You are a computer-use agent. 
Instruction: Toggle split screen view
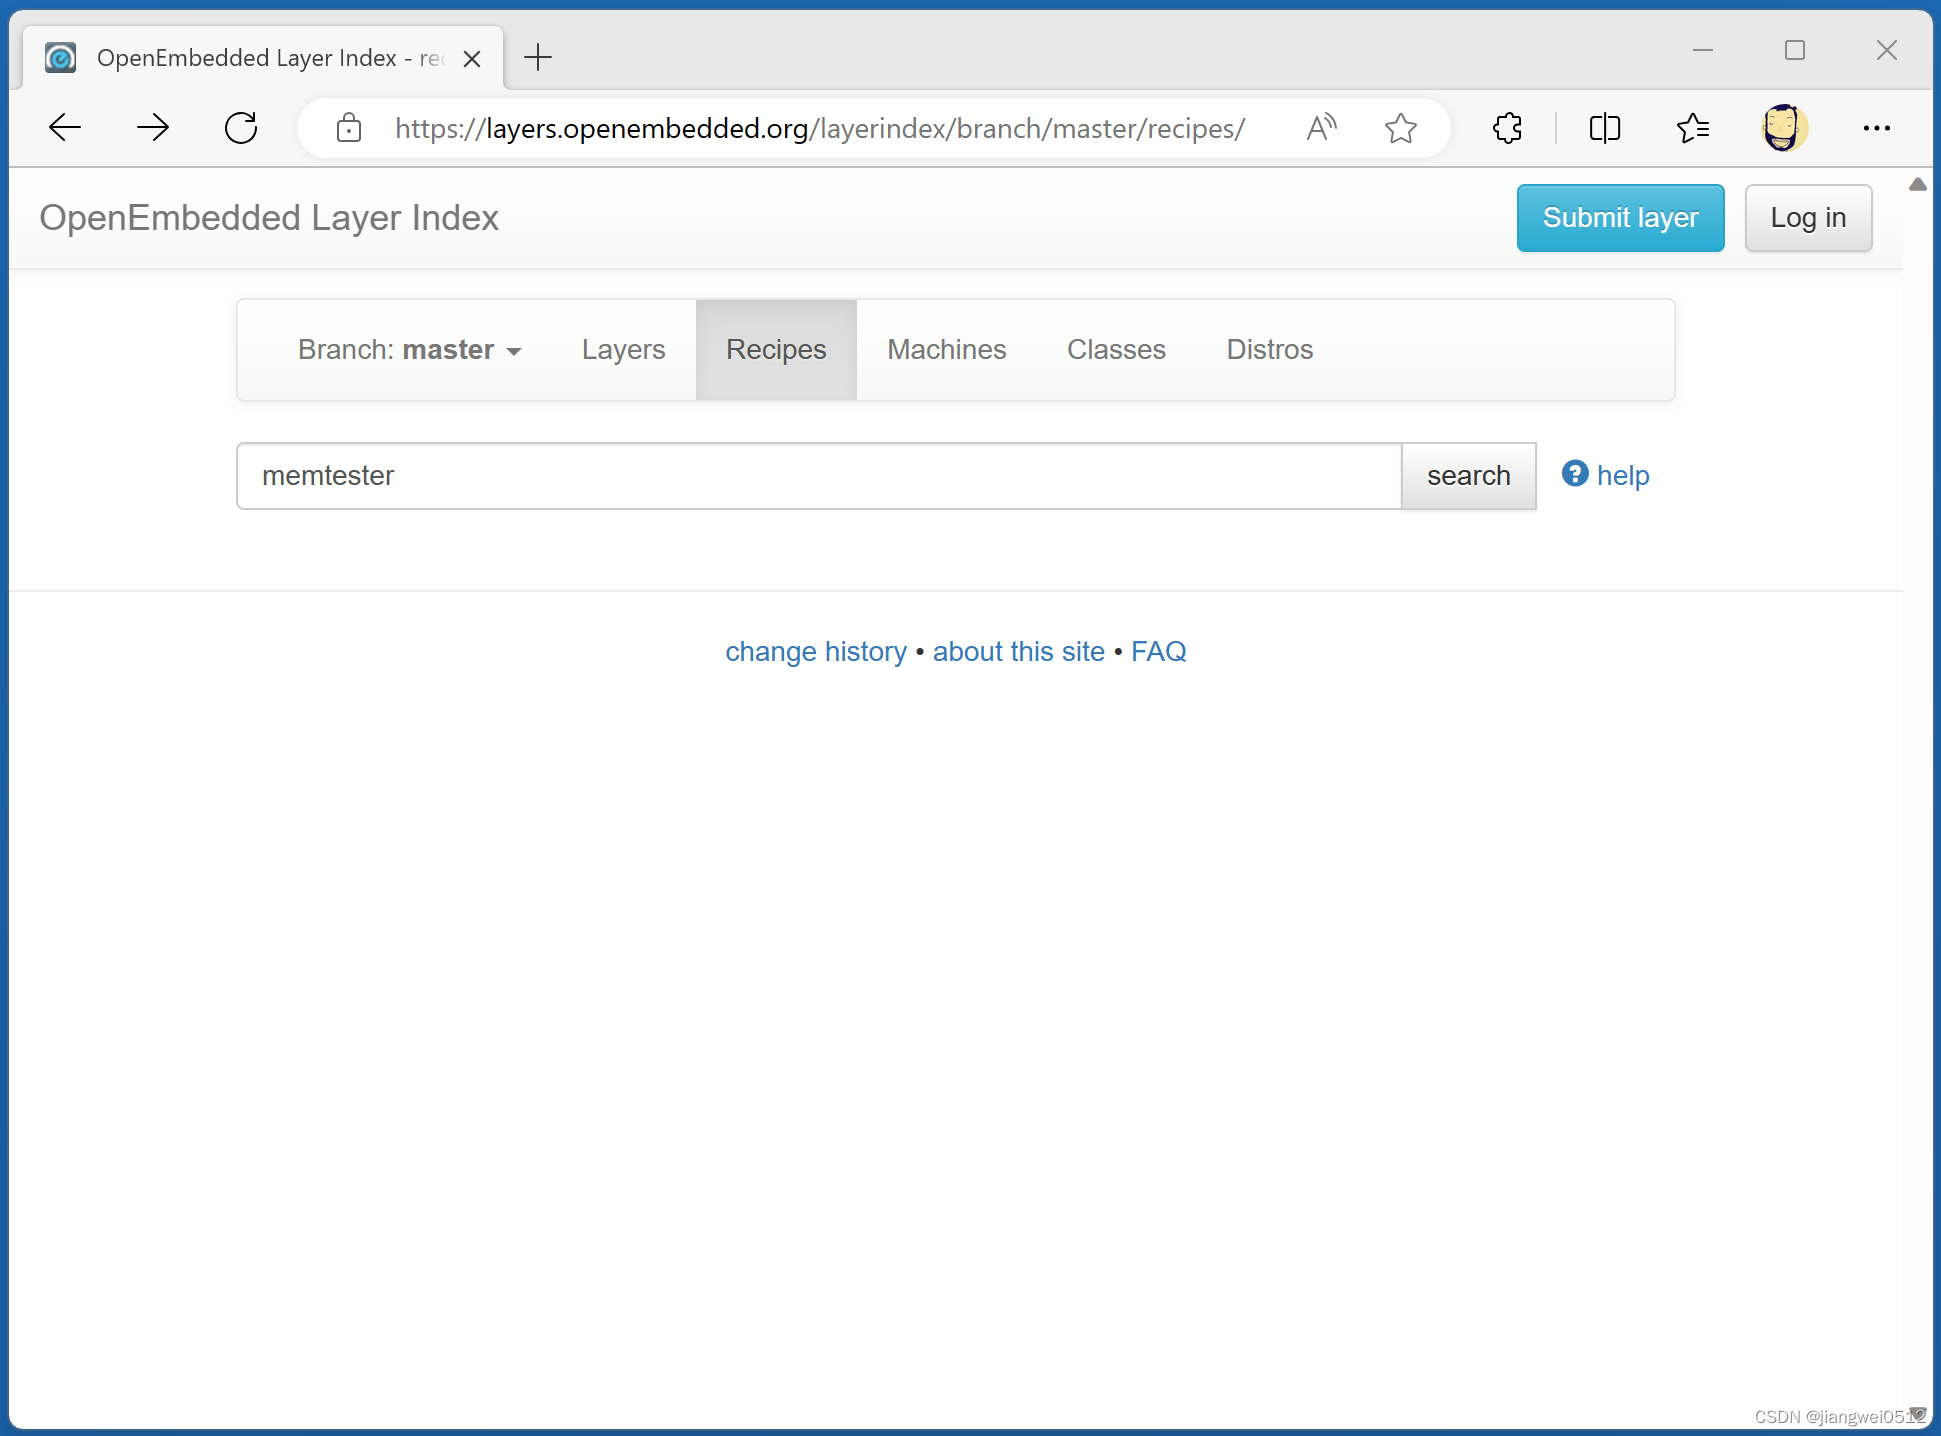pyautogui.click(x=1604, y=128)
